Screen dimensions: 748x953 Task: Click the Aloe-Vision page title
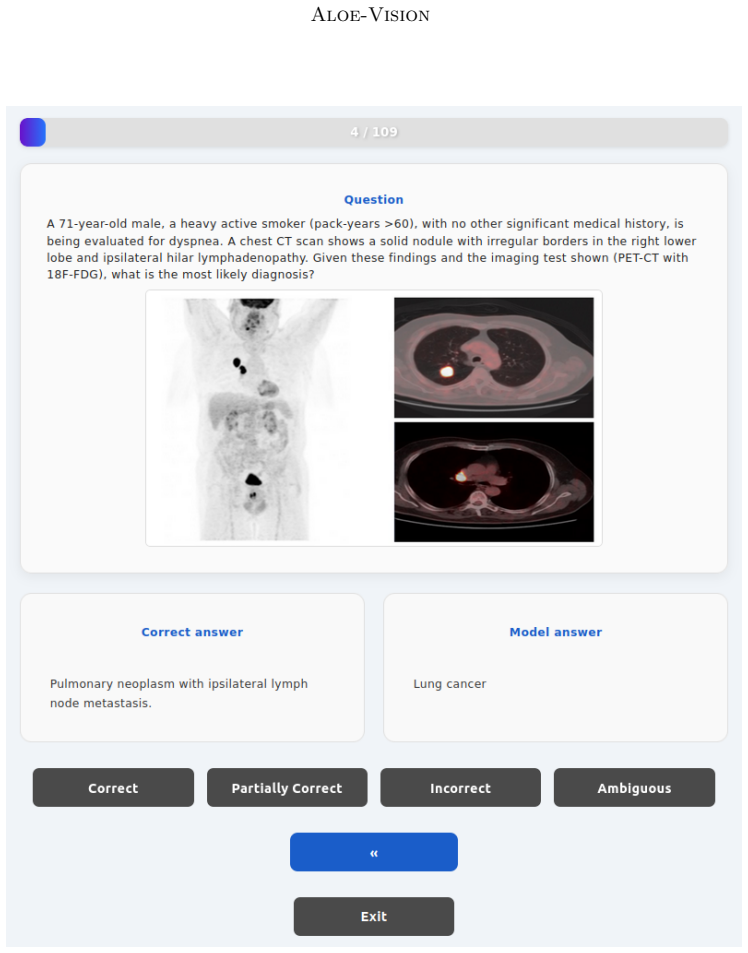tap(371, 15)
